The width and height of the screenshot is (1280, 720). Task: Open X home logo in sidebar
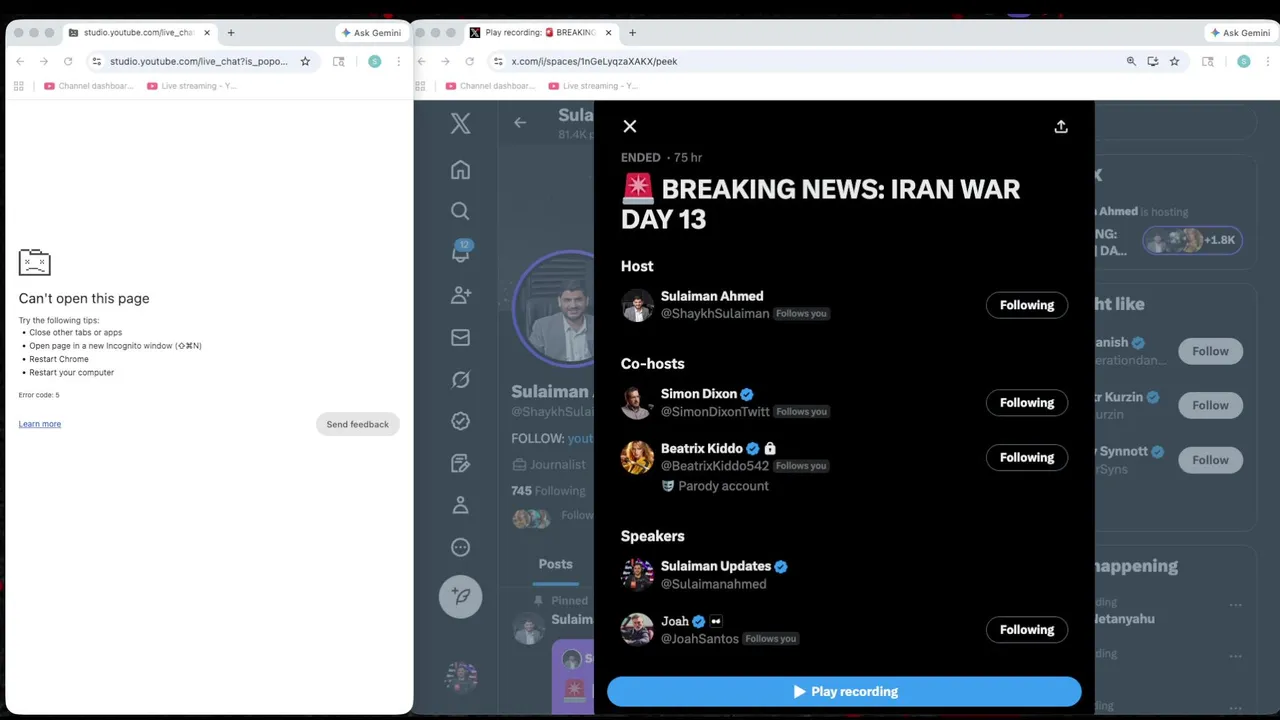click(460, 123)
